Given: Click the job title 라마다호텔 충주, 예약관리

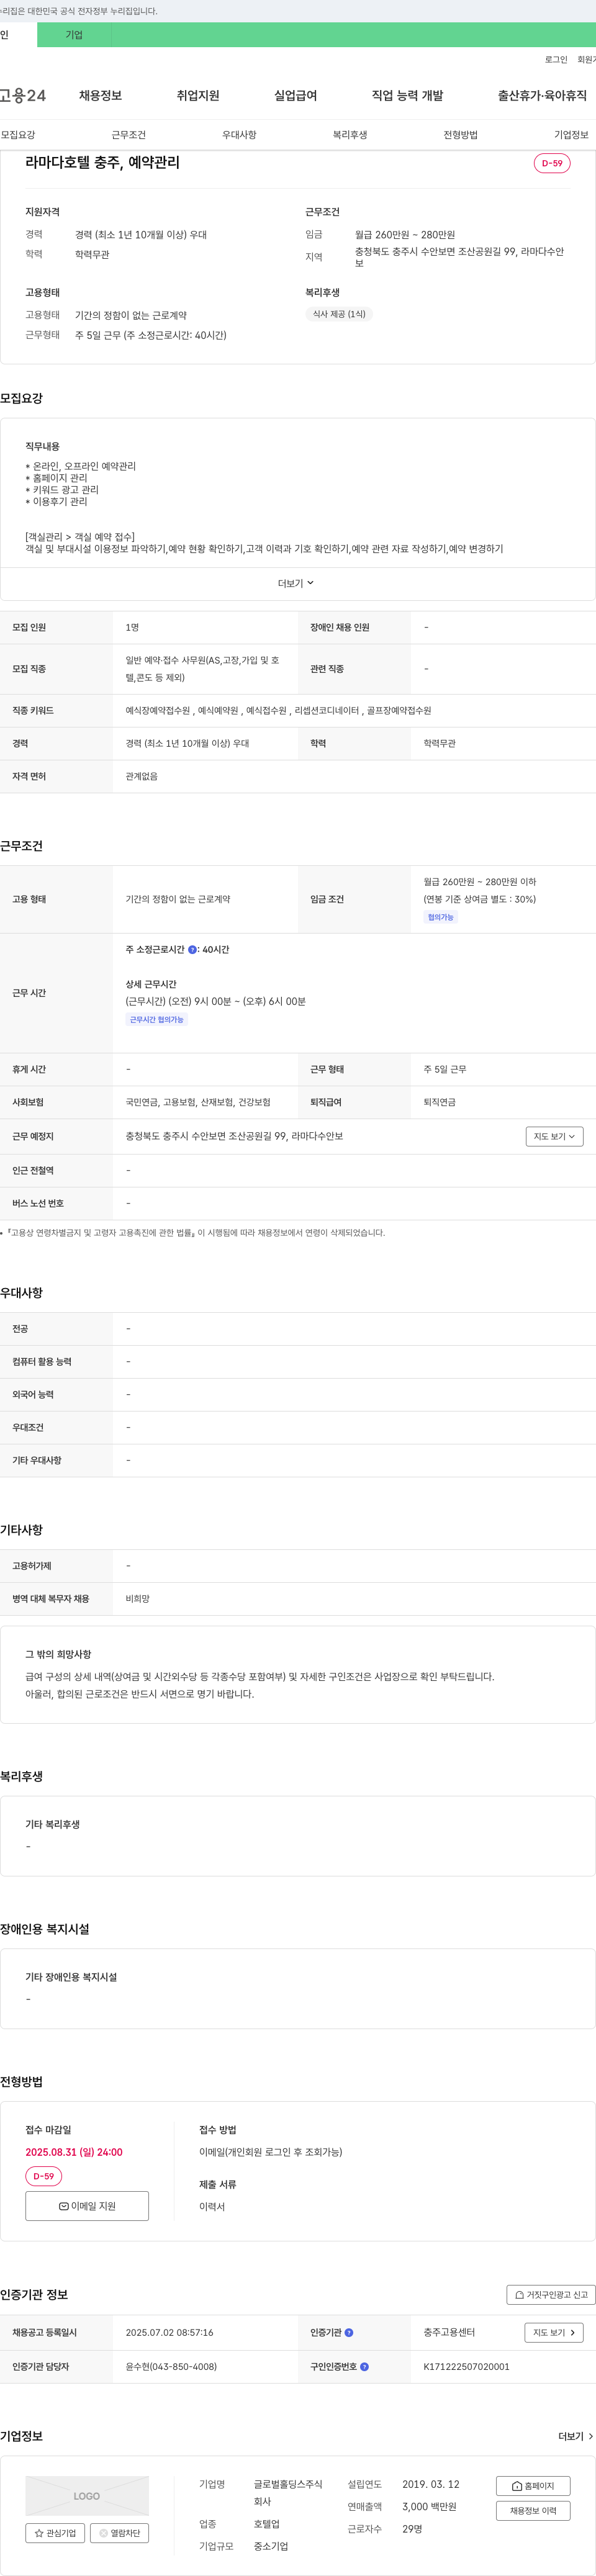Looking at the screenshot, I should 103,162.
